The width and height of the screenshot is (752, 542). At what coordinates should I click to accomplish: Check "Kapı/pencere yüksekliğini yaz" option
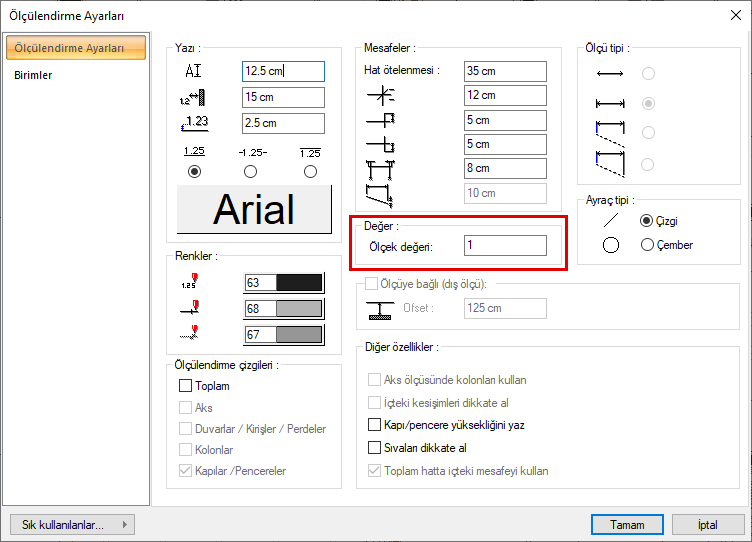(375, 425)
